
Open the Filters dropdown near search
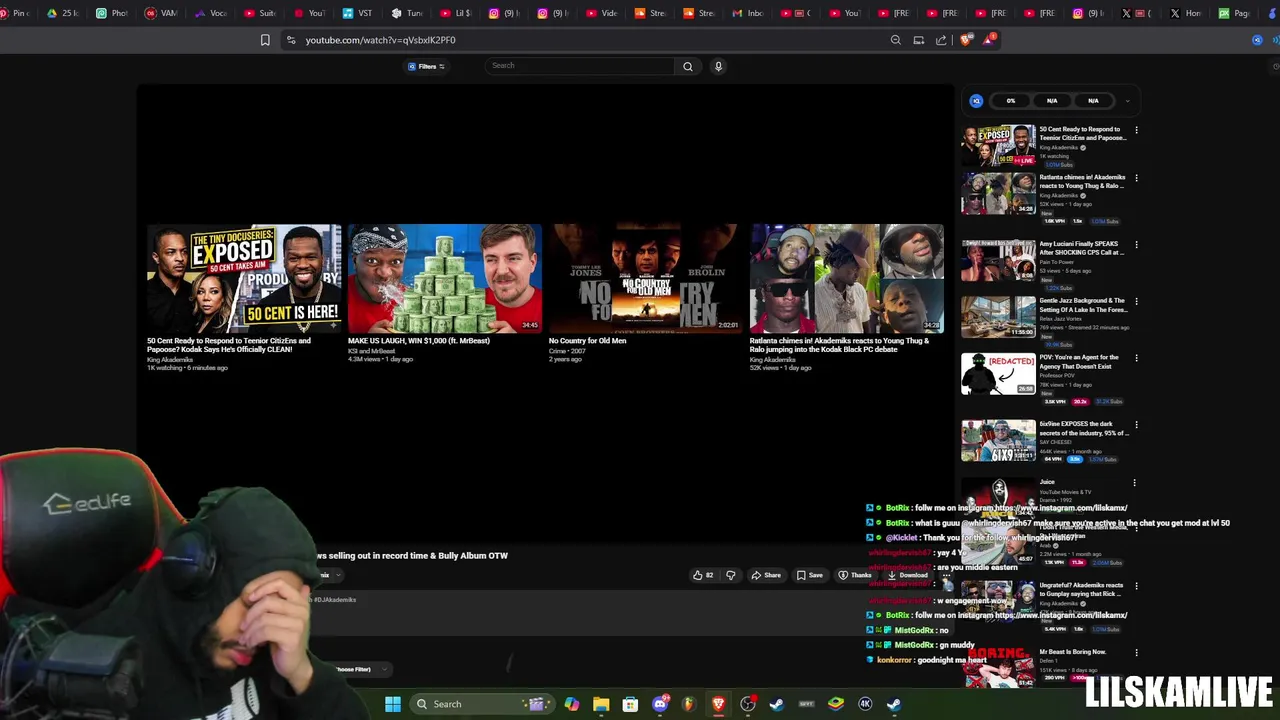tap(426, 66)
